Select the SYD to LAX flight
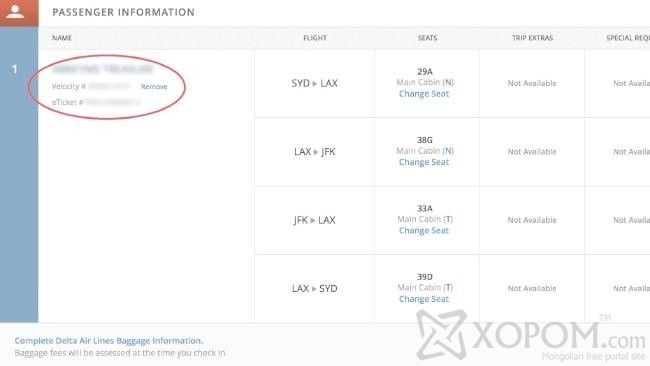 (x=314, y=83)
